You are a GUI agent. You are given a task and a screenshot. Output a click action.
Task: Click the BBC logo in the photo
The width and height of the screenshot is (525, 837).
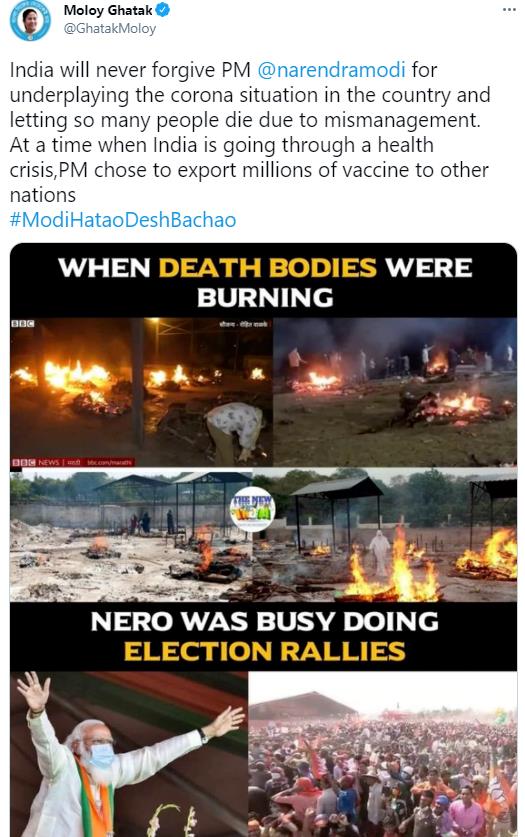click(x=23, y=323)
